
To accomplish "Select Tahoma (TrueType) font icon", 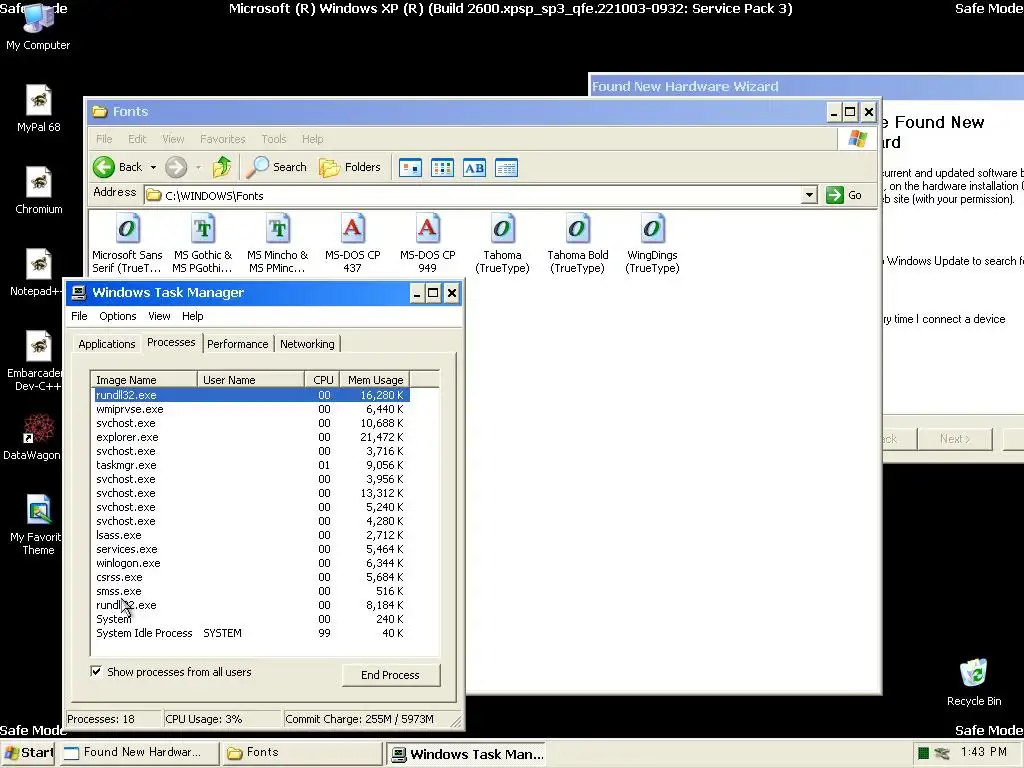I will click(502, 243).
